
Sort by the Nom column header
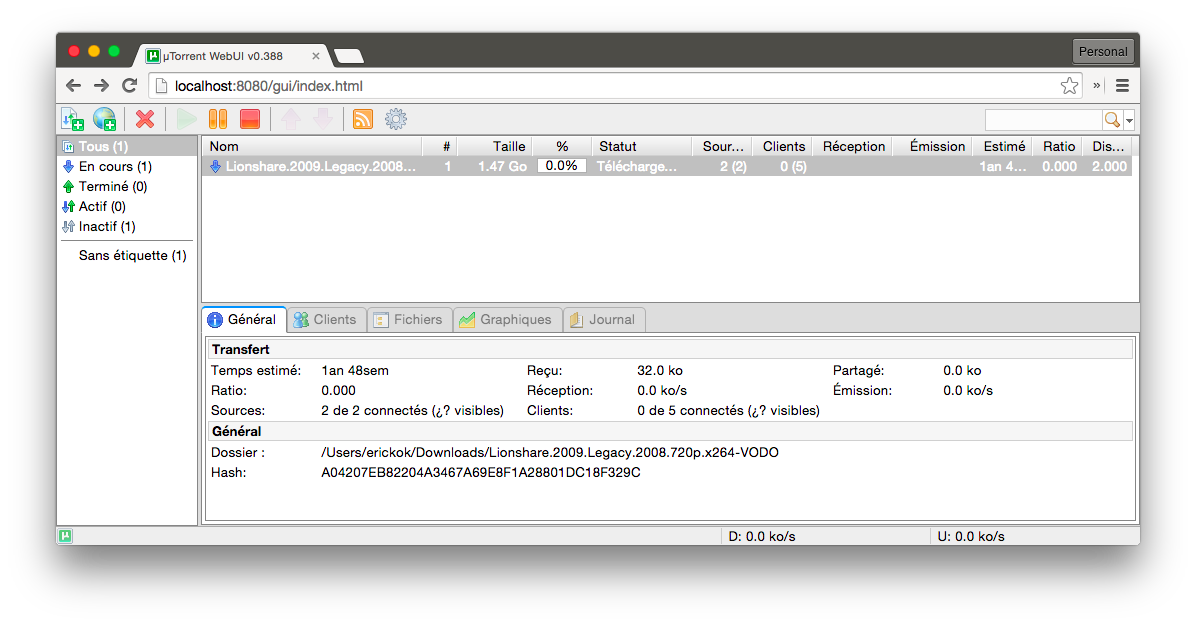click(312, 147)
